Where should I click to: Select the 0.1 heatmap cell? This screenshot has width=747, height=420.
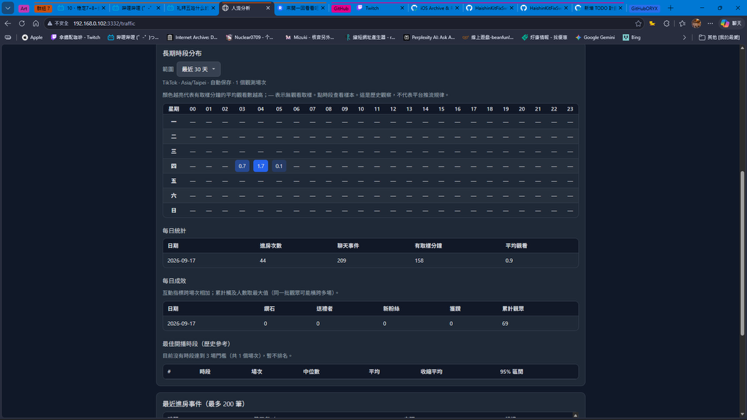279,166
